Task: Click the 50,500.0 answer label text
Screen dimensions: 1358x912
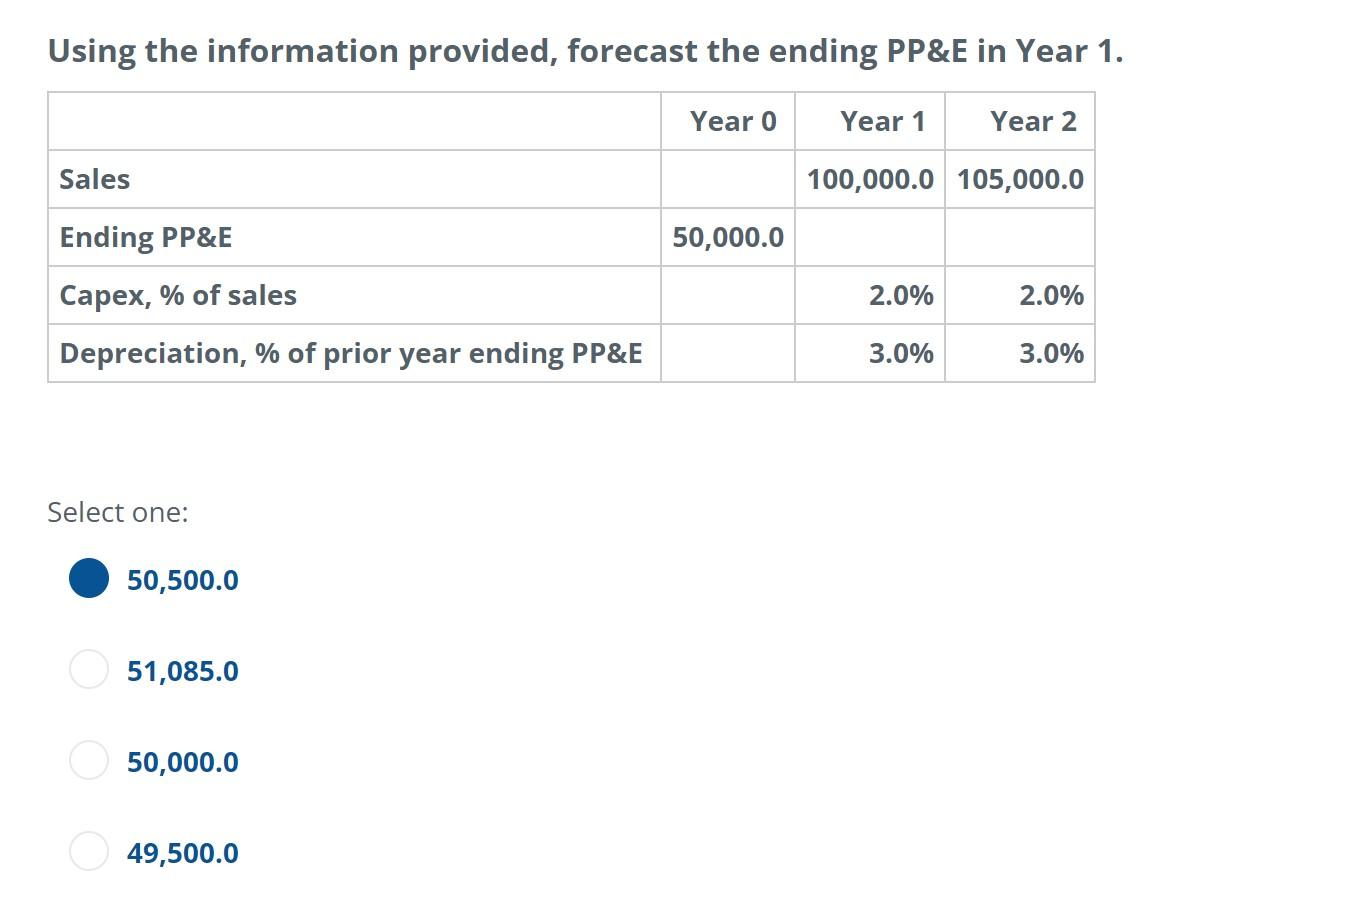Action: click(182, 579)
